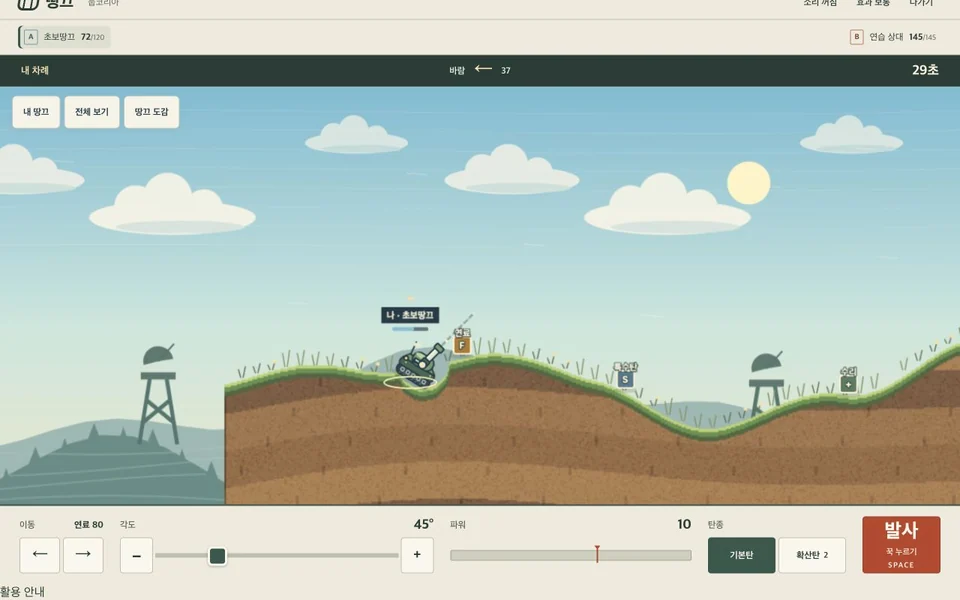Viewport: 960px width, 600px height.
Task: Click the power gauge bar
Action: pos(571,555)
